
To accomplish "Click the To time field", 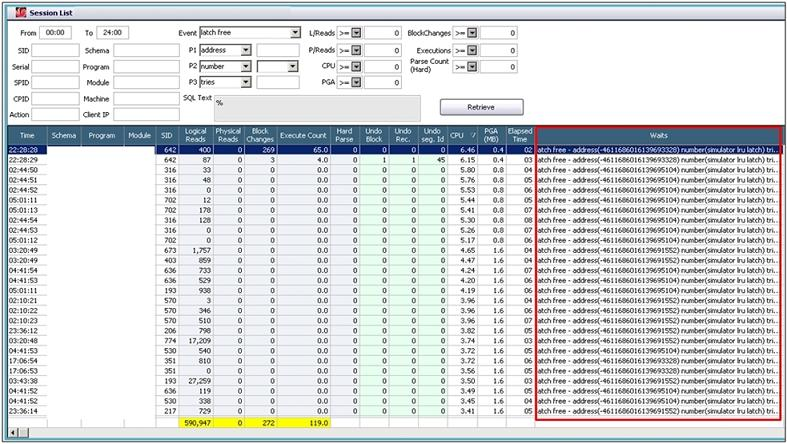I will 112,33.
